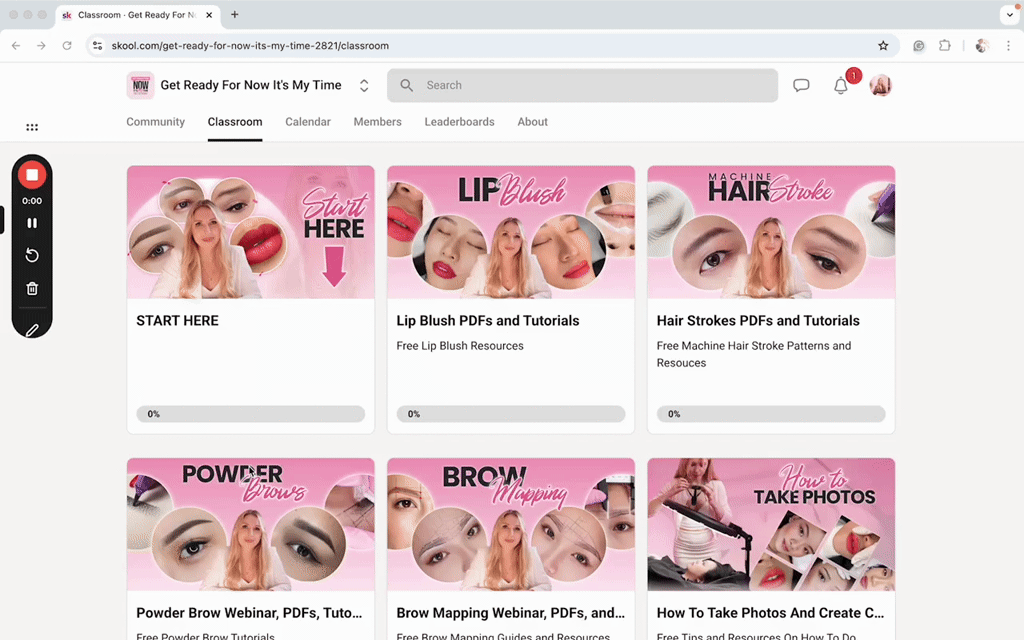Click the community logo icon
This screenshot has height=640, width=1024.
140,86
